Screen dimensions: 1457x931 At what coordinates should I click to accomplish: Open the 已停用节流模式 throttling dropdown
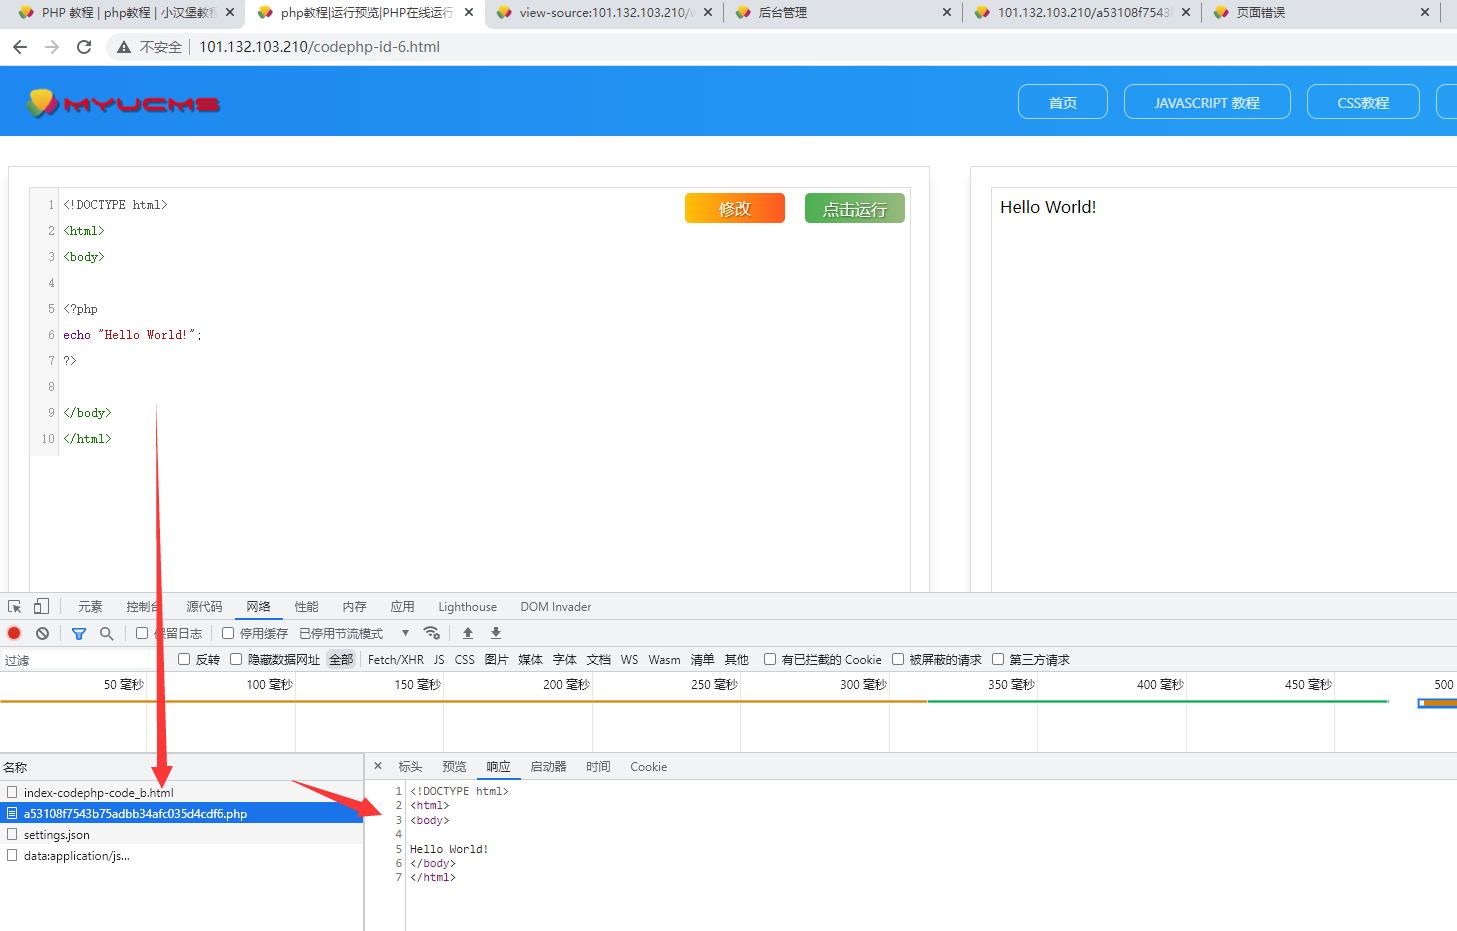[354, 633]
